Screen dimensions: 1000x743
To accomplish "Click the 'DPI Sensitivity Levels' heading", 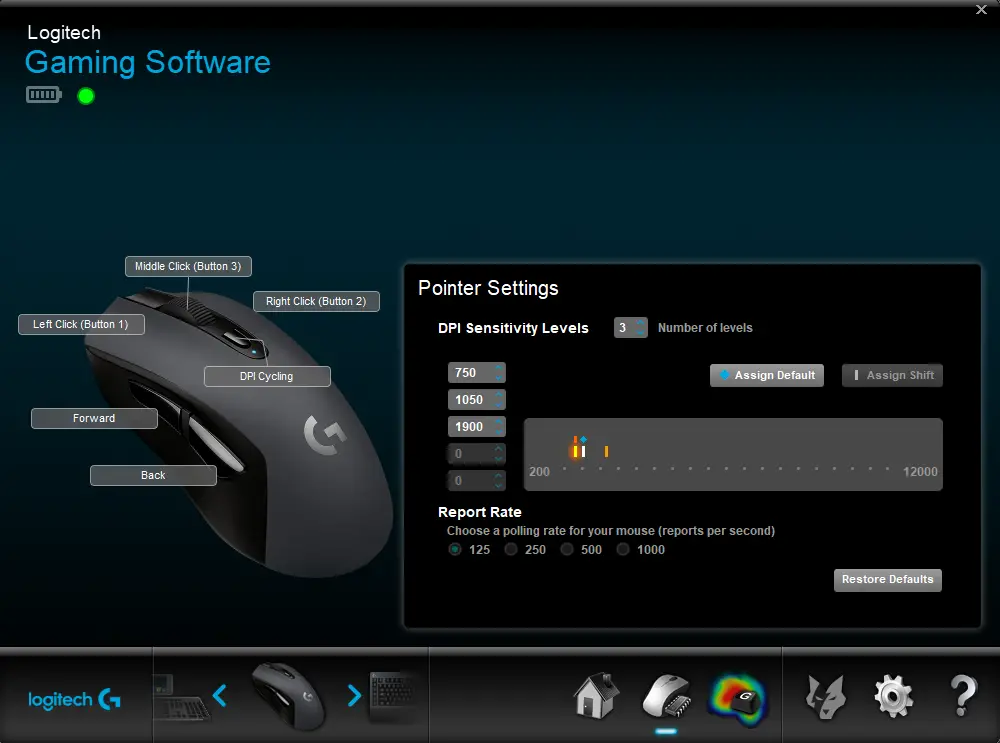I will pyautogui.click(x=513, y=328).
